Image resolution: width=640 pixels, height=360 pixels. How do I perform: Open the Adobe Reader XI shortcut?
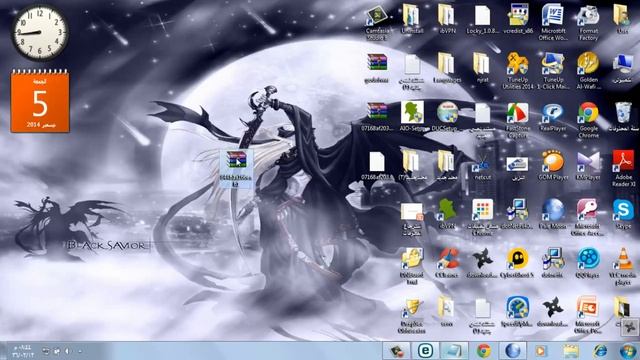pyautogui.click(x=623, y=169)
